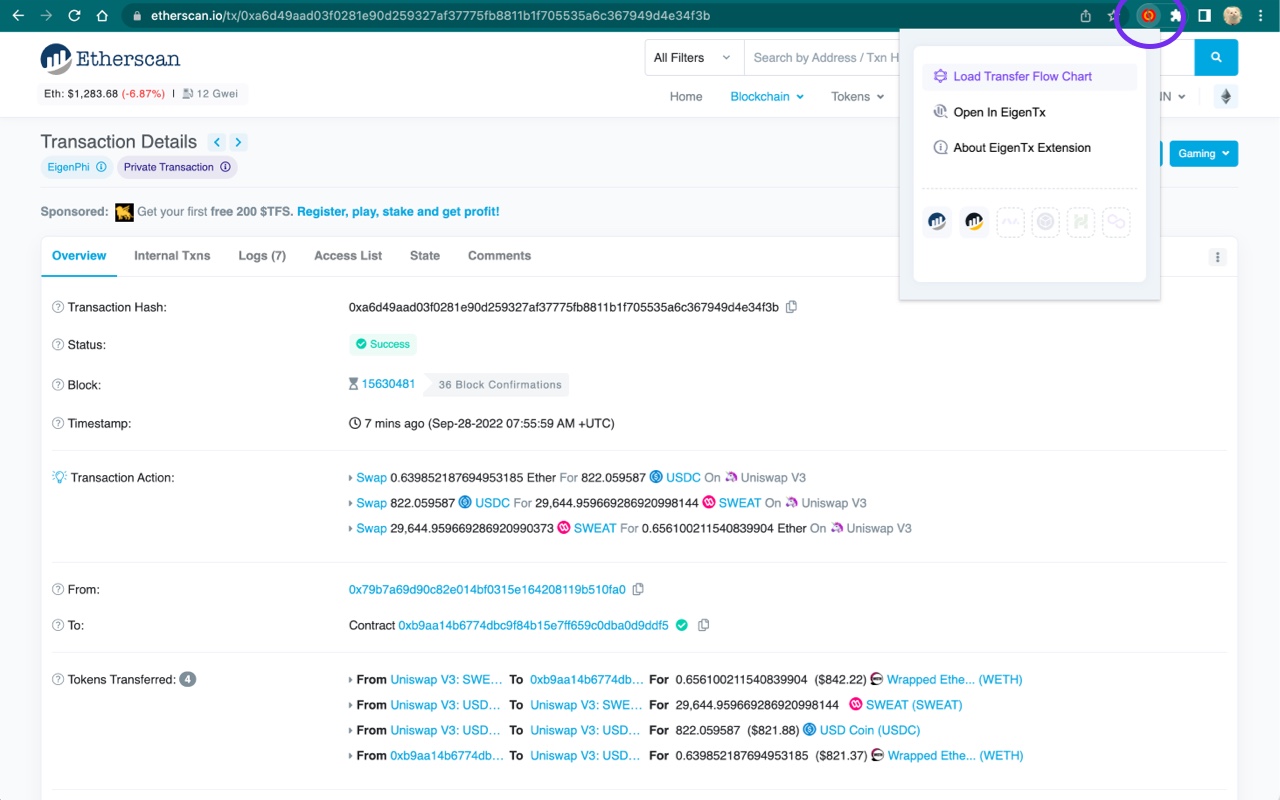
Task: Open browser Extensions puzzle icon
Action: (x=1176, y=16)
